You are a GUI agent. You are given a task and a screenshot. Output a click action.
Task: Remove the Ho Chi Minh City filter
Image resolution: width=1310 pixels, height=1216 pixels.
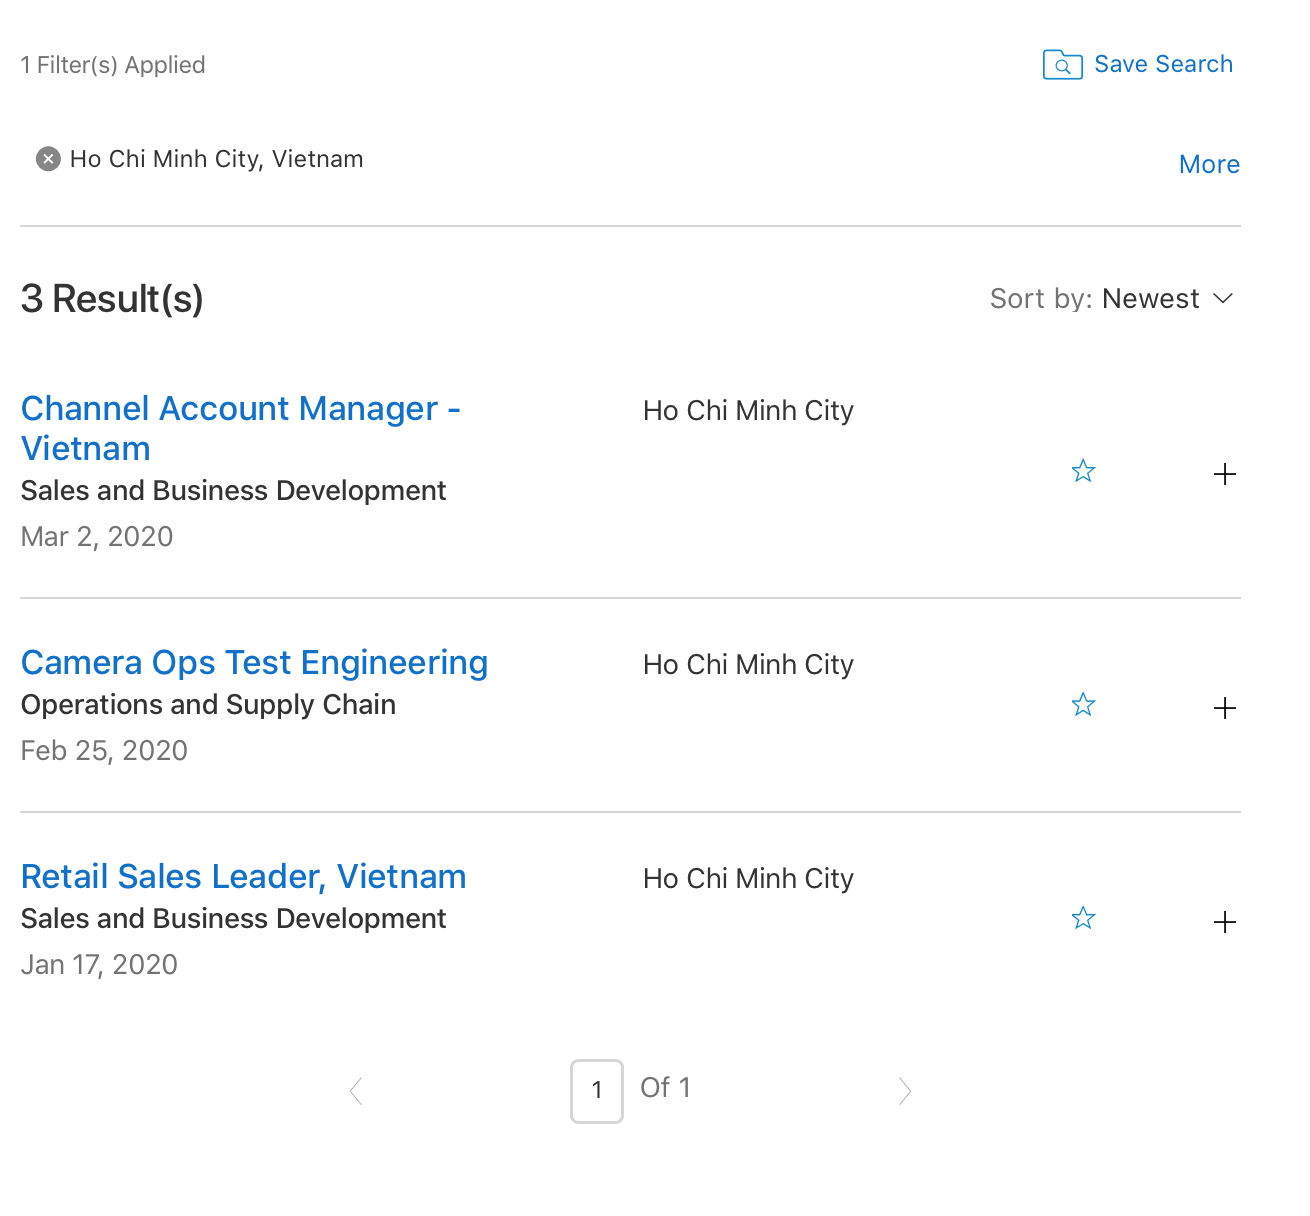[48, 159]
